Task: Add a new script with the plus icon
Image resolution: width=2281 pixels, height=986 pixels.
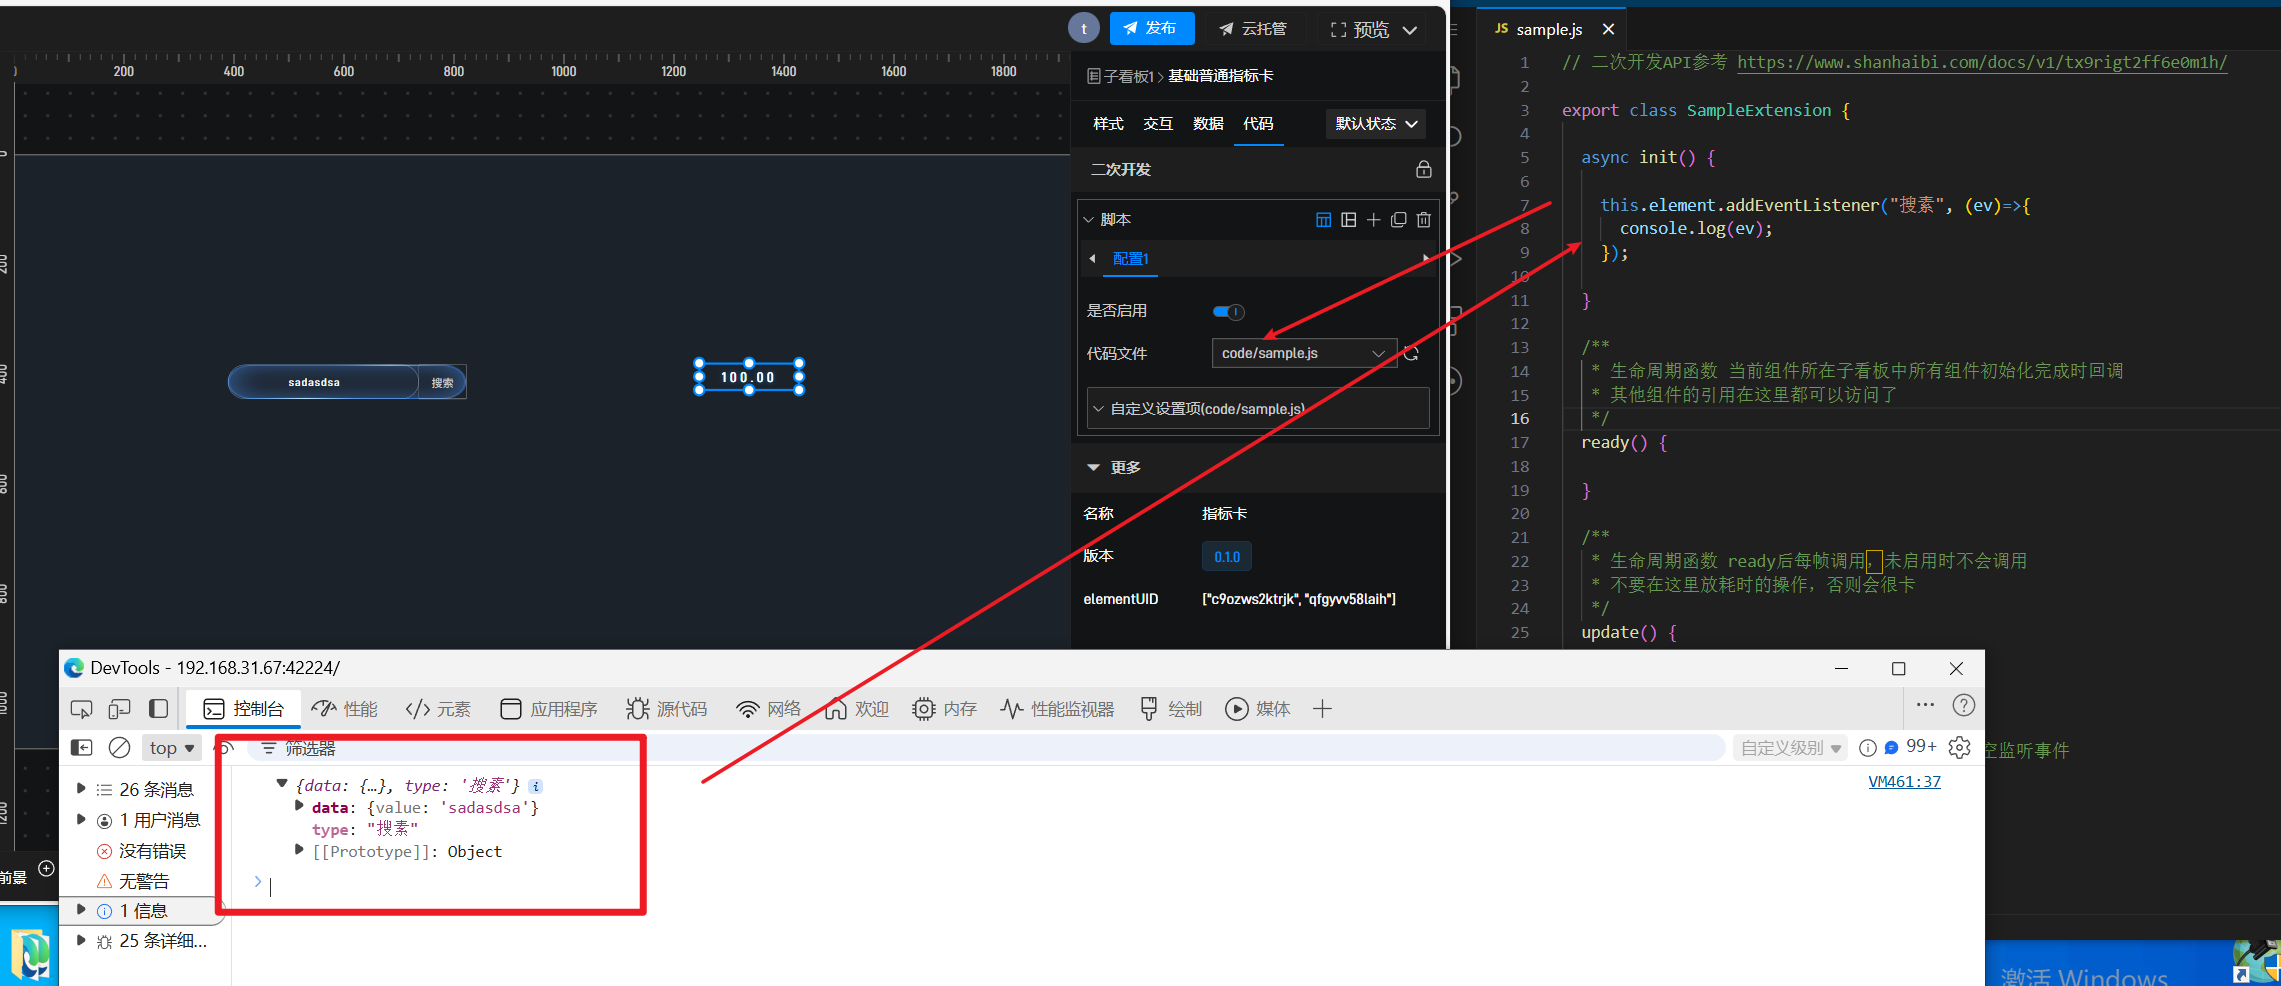Action: (x=1374, y=220)
